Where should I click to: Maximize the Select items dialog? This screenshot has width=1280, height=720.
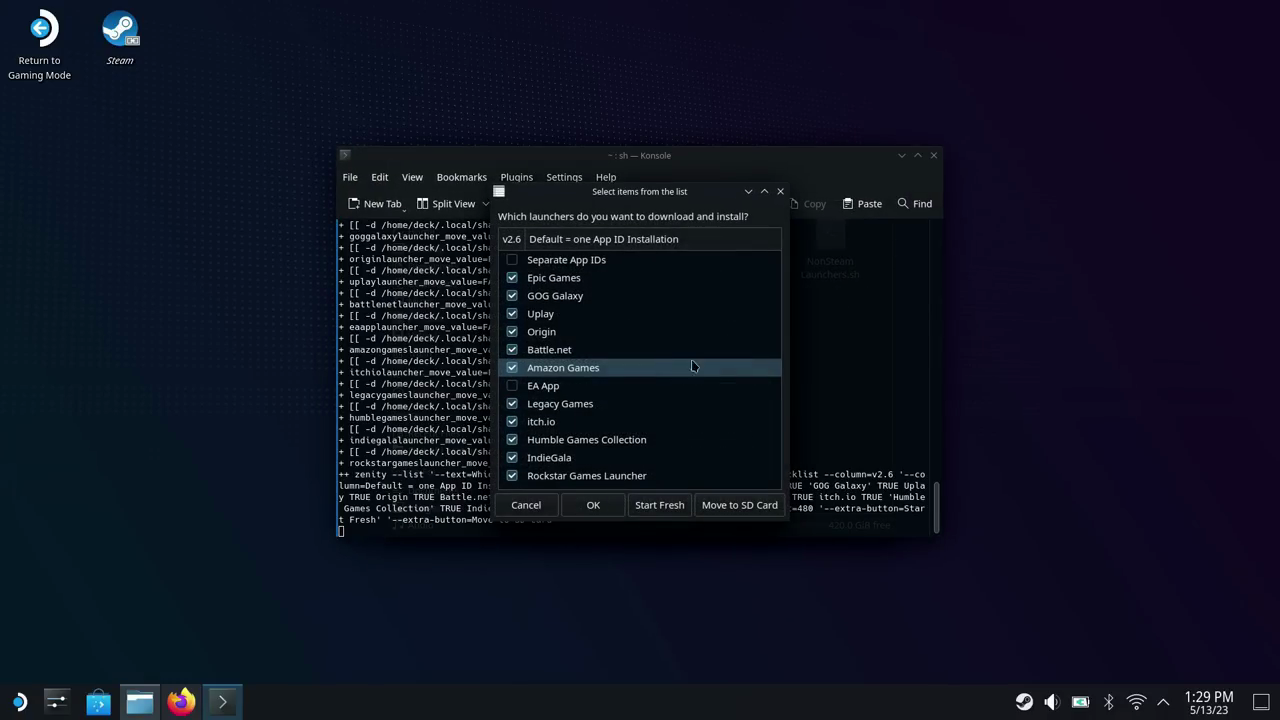click(764, 192)
